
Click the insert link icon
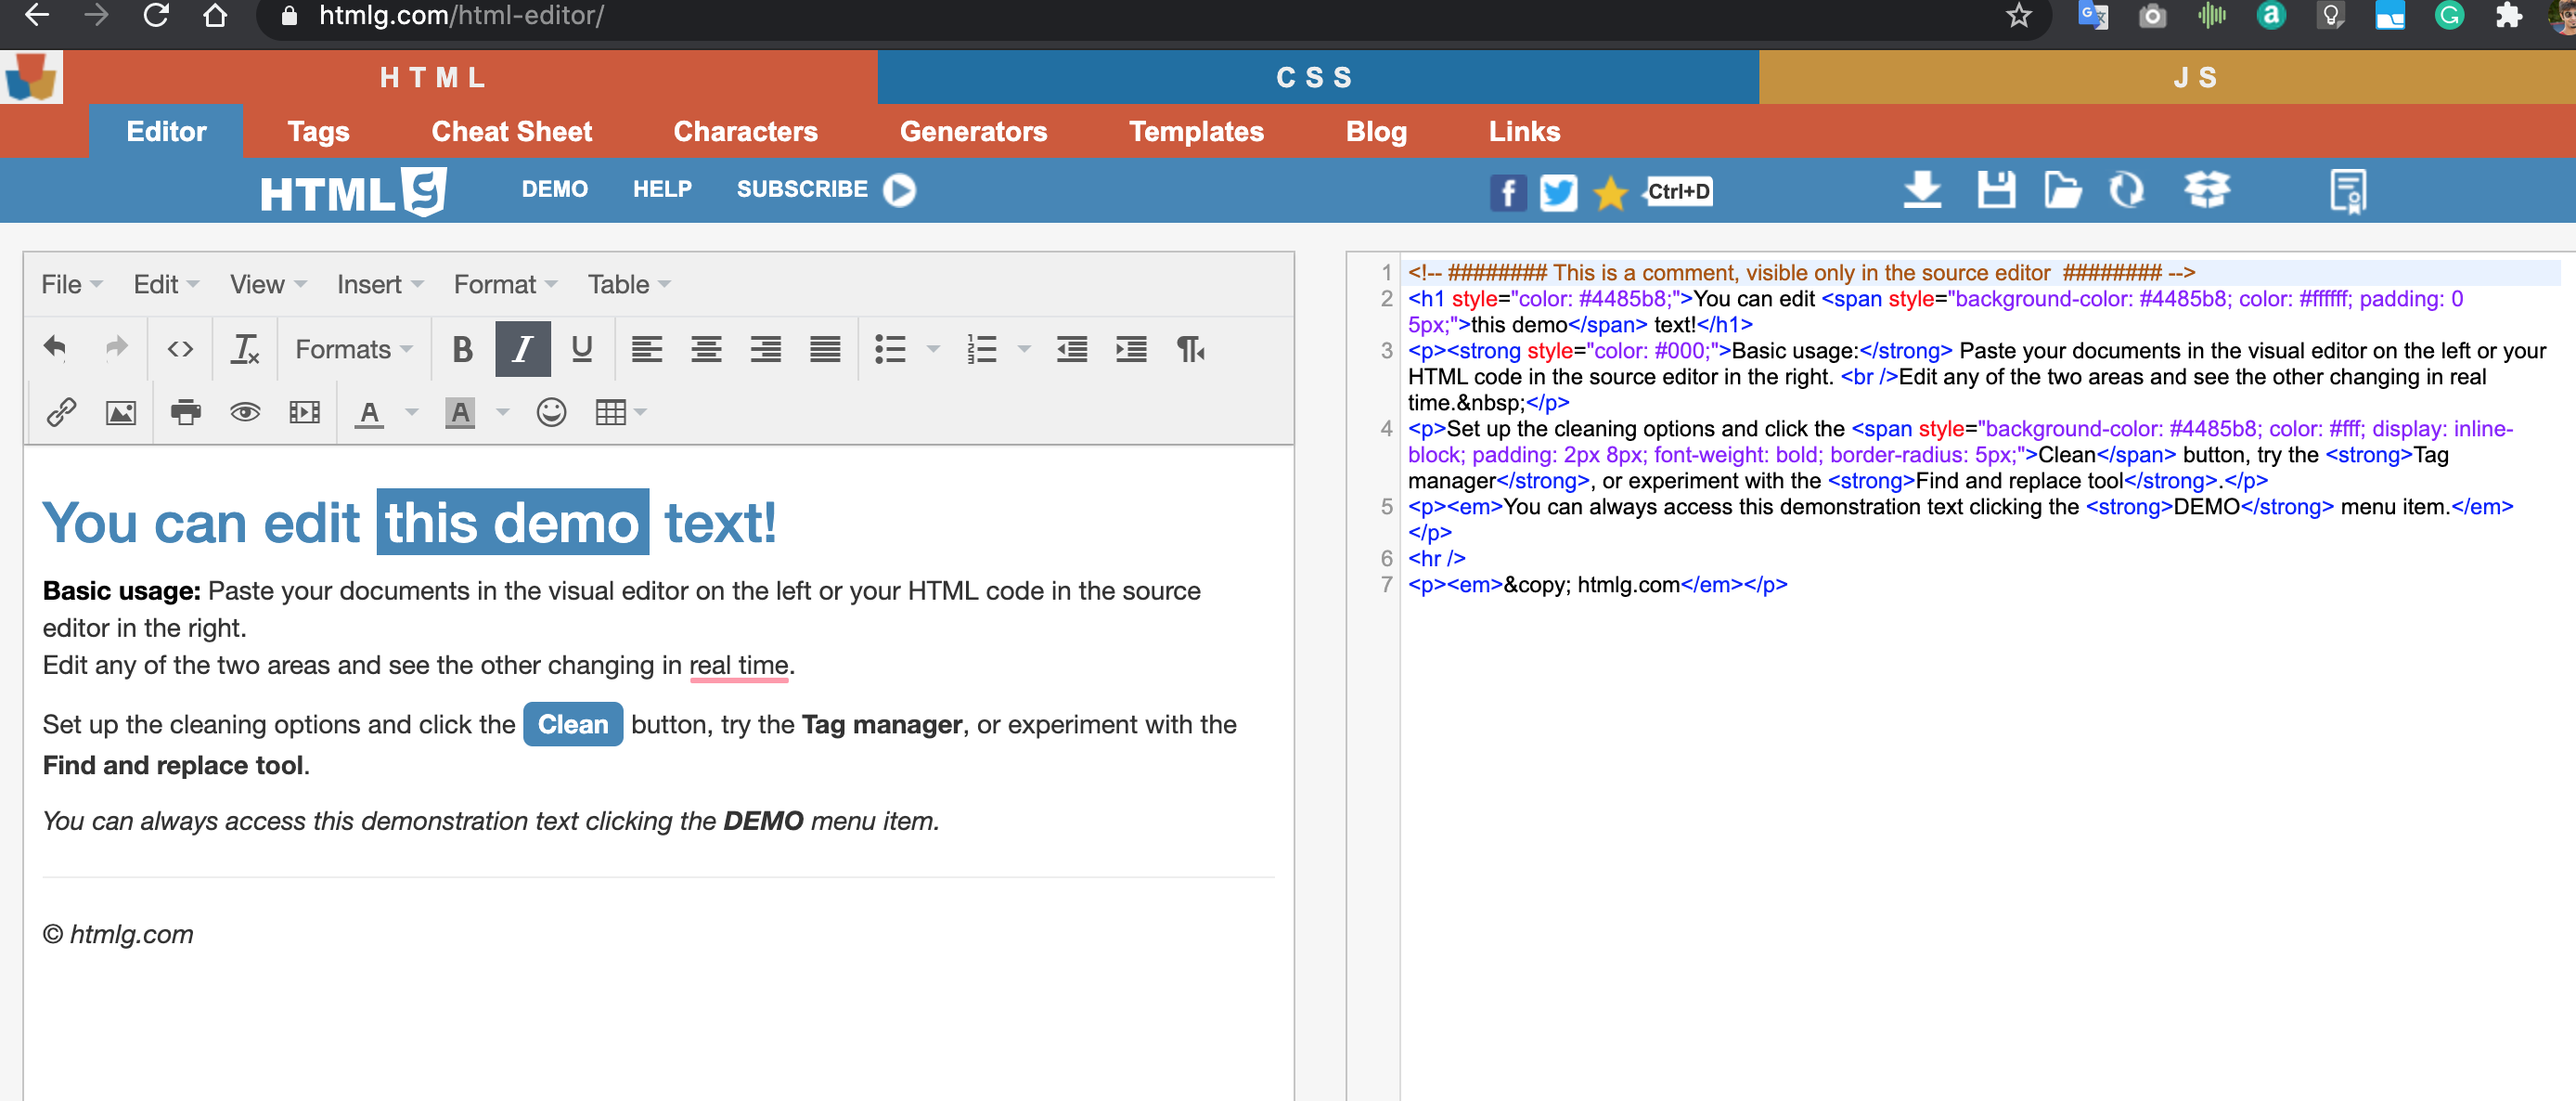click(62, 412)
